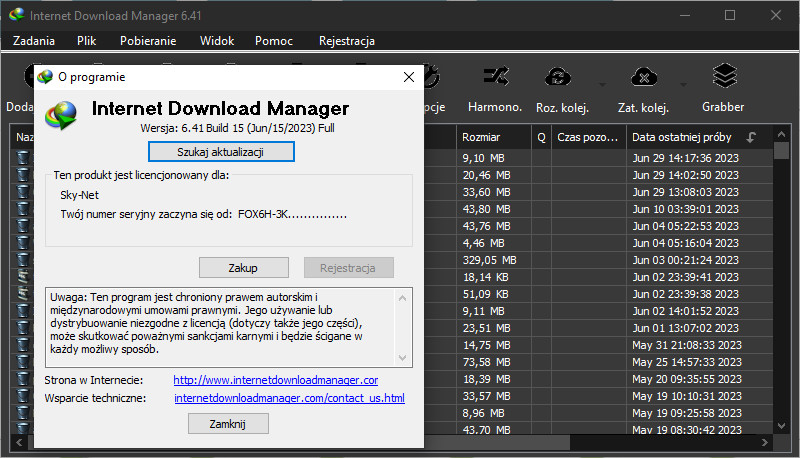Click the scroll-up arrow in the notice text box
Image resolution: width=800 pixels, height=458 pixels.
point(403,298)
